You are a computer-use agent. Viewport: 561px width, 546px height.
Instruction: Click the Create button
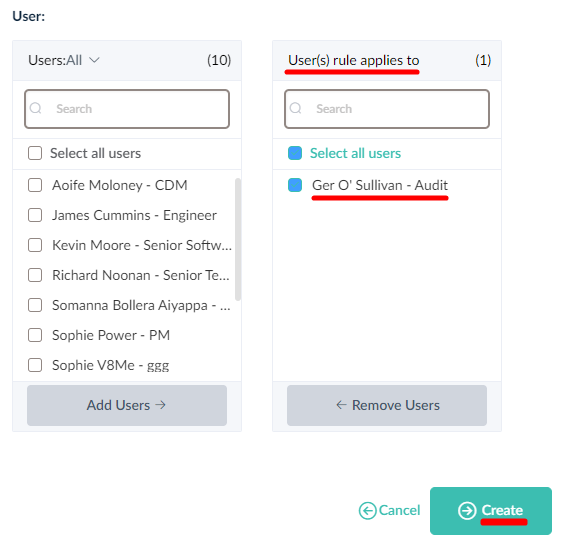point(491,511)
